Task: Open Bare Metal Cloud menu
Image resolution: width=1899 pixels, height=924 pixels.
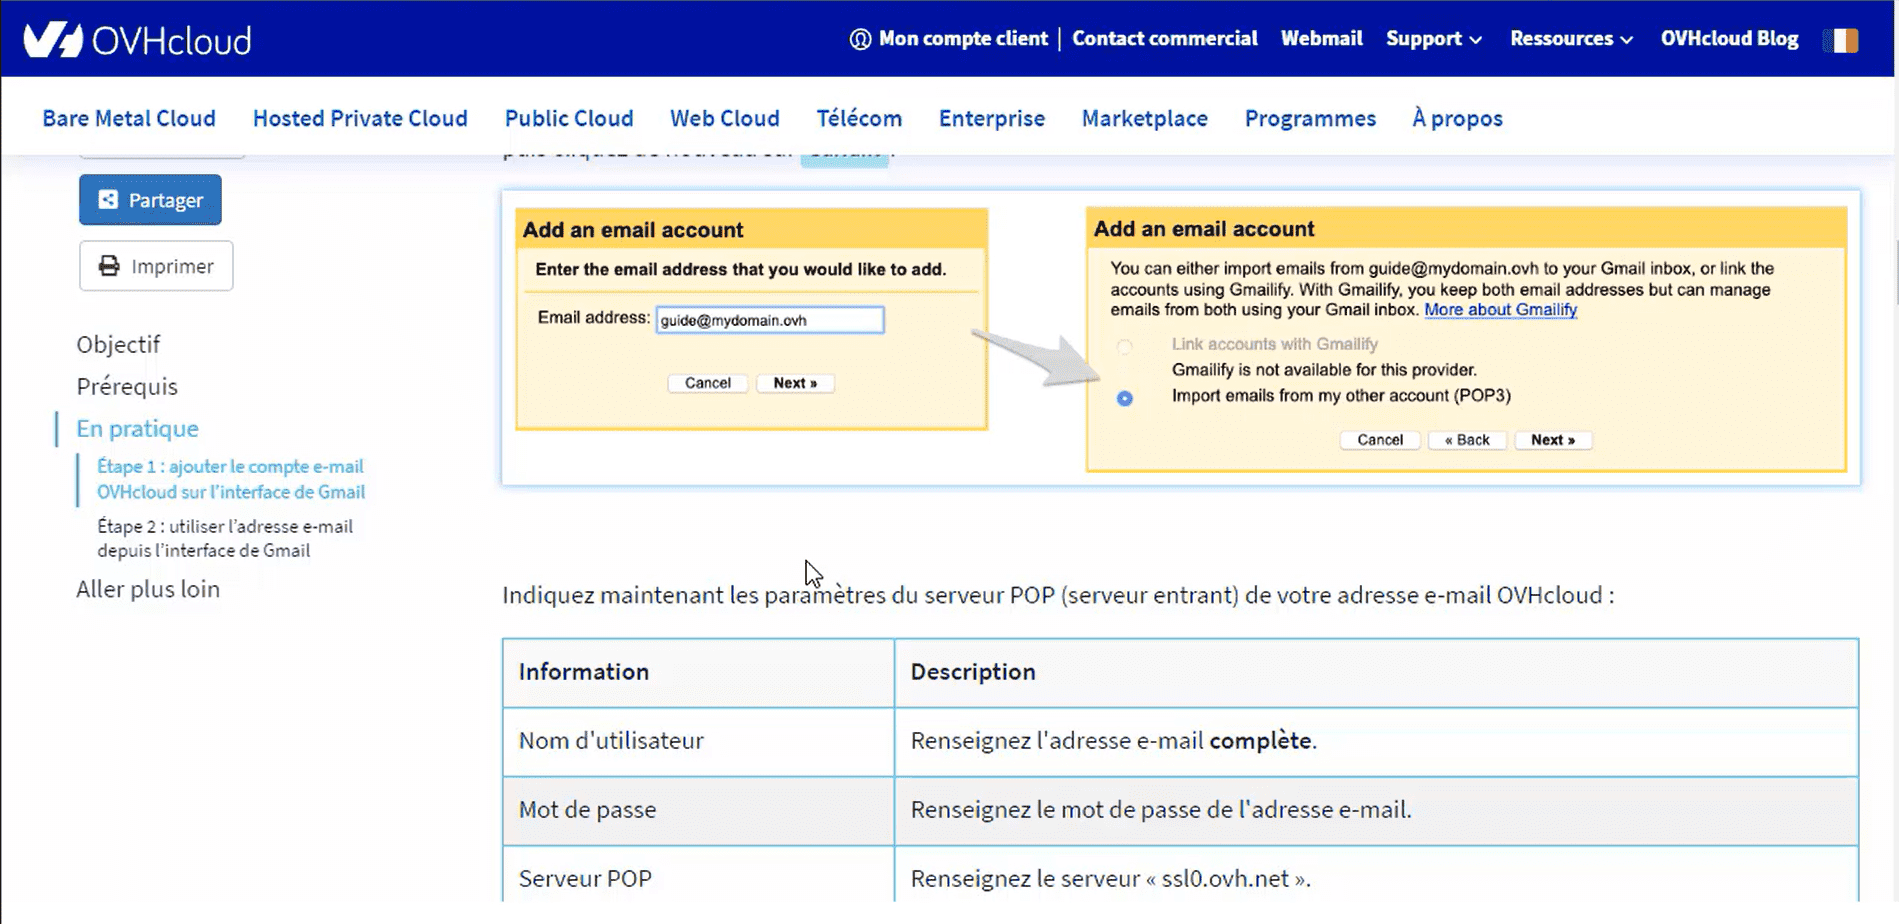Action: point(129,118)
